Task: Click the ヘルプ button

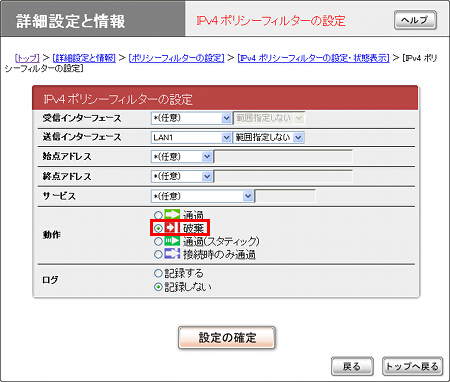Action: 415,20
